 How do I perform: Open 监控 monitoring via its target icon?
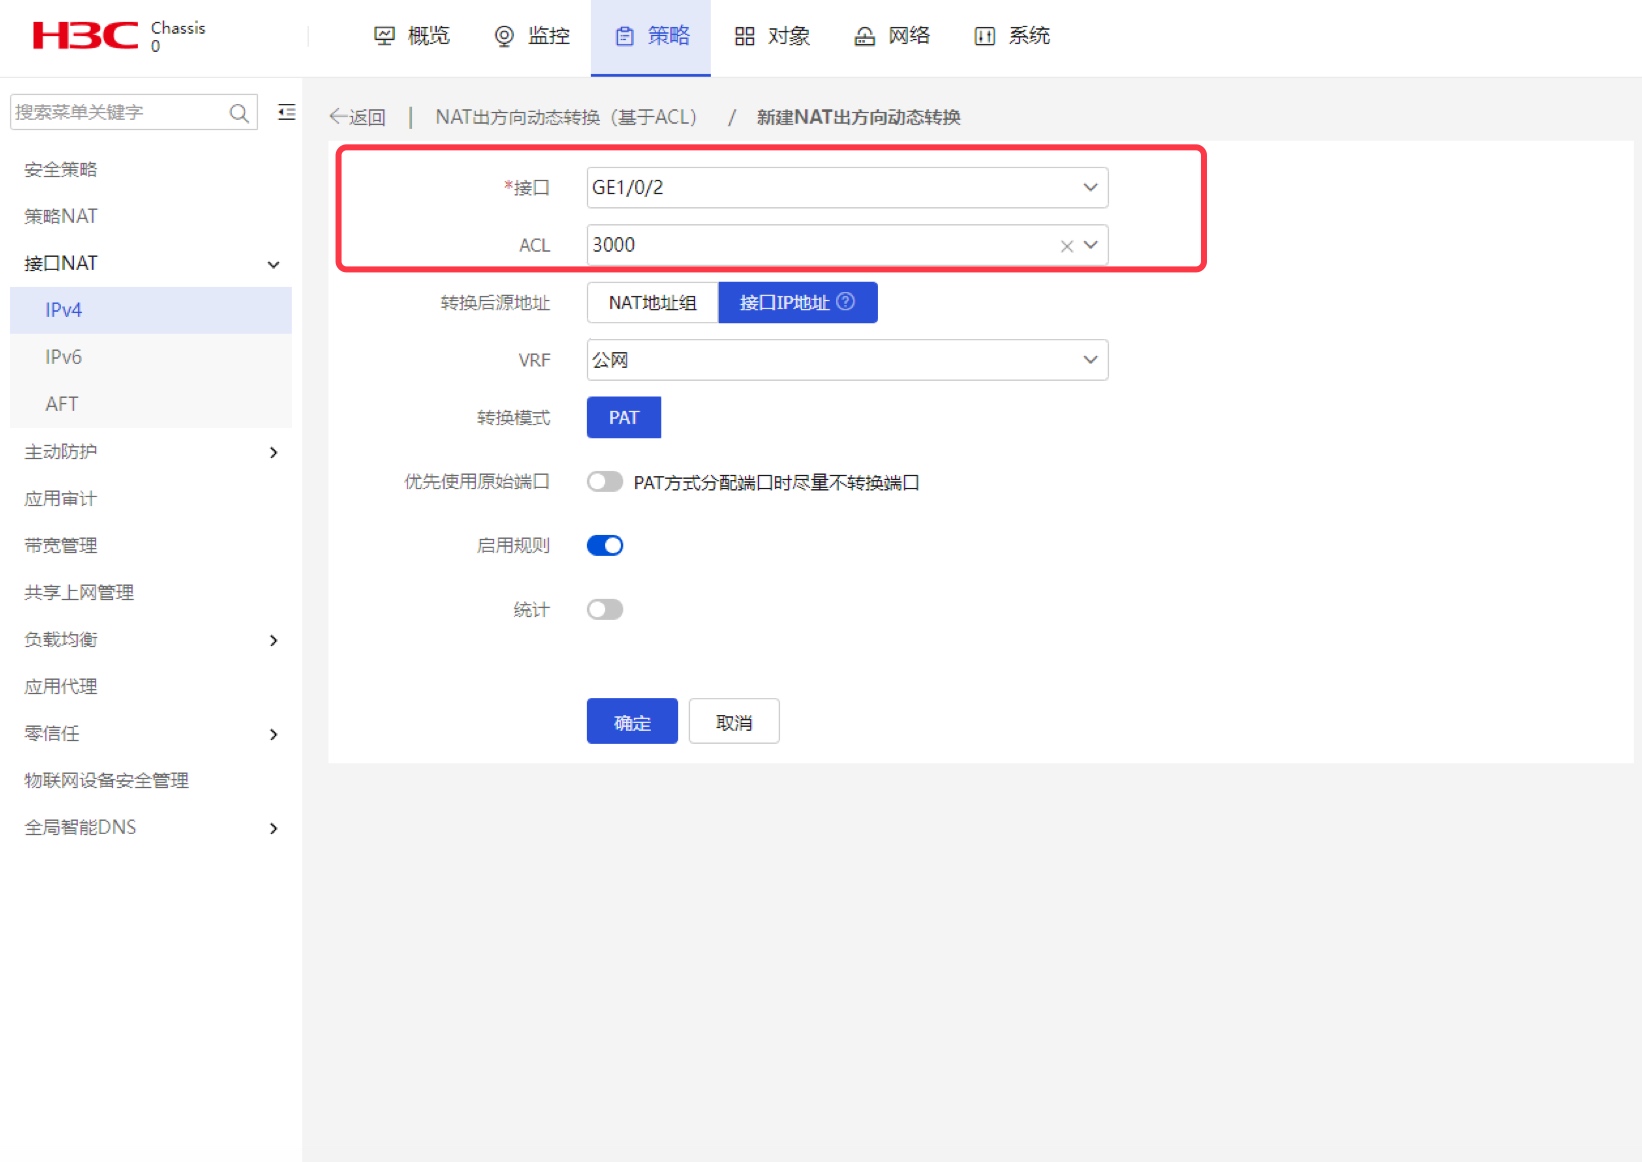(x=504, y=37)
